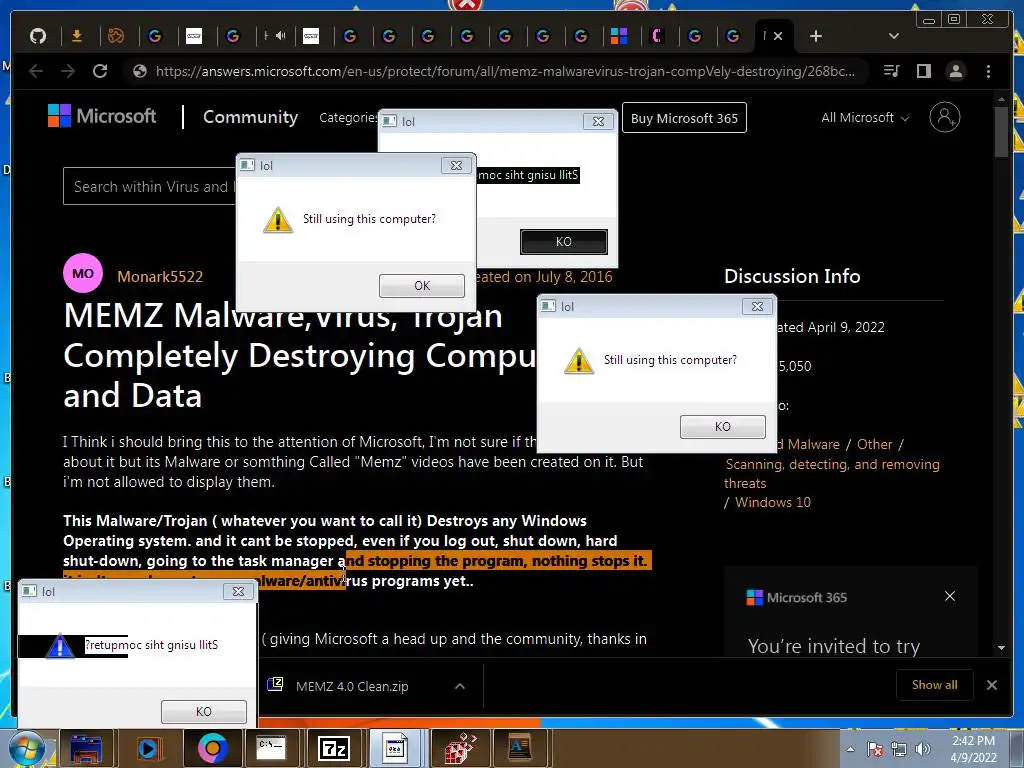Open the tab with the download arrow icon
Image resolution: width=1024 pixels, height=768 pixels.
[77, 36]
